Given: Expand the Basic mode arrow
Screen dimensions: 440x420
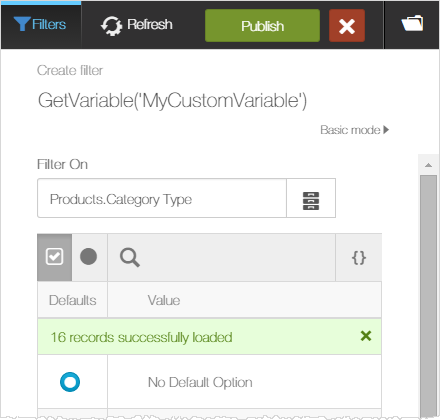Looking at the screenshot, I should pyautogui.click(x=386, y=130).
